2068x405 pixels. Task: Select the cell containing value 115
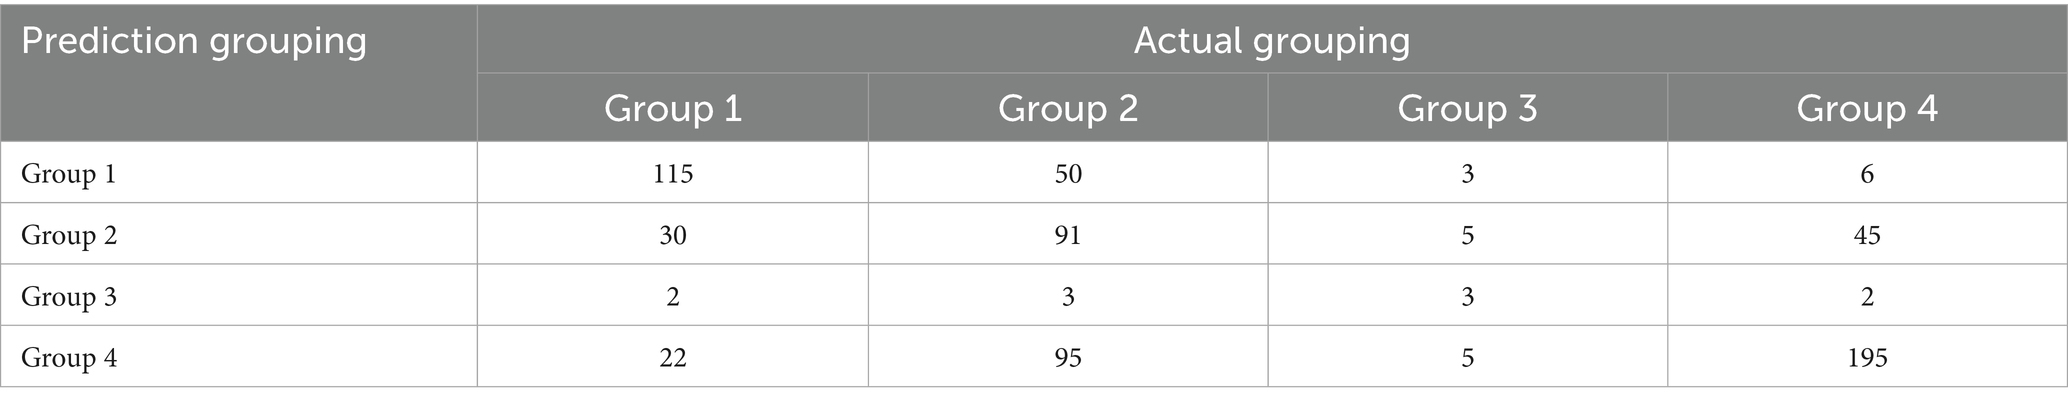click(673, 174)
